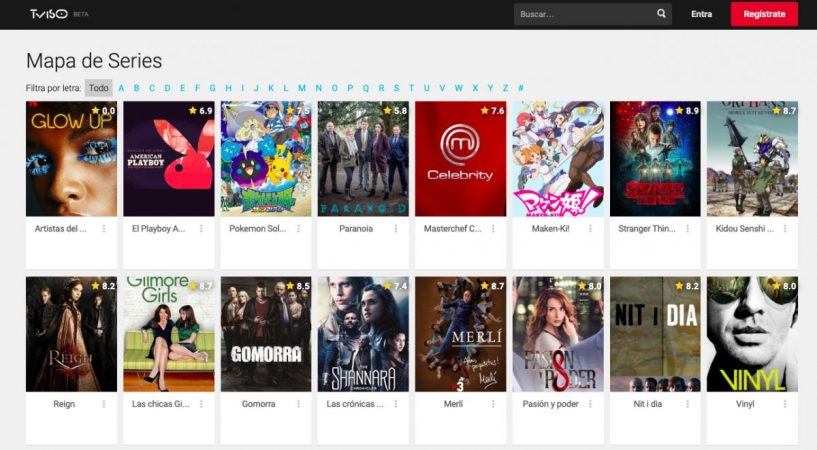Filter series by letter E

[x=182, y=88]
